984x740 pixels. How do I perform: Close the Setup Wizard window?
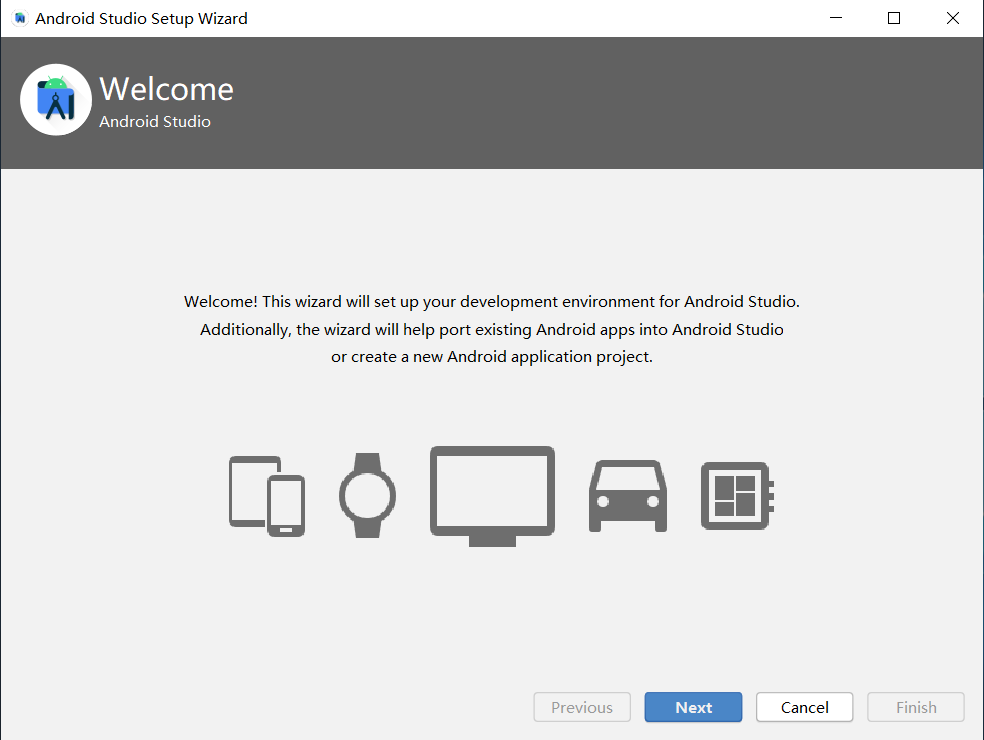[953, 18]
